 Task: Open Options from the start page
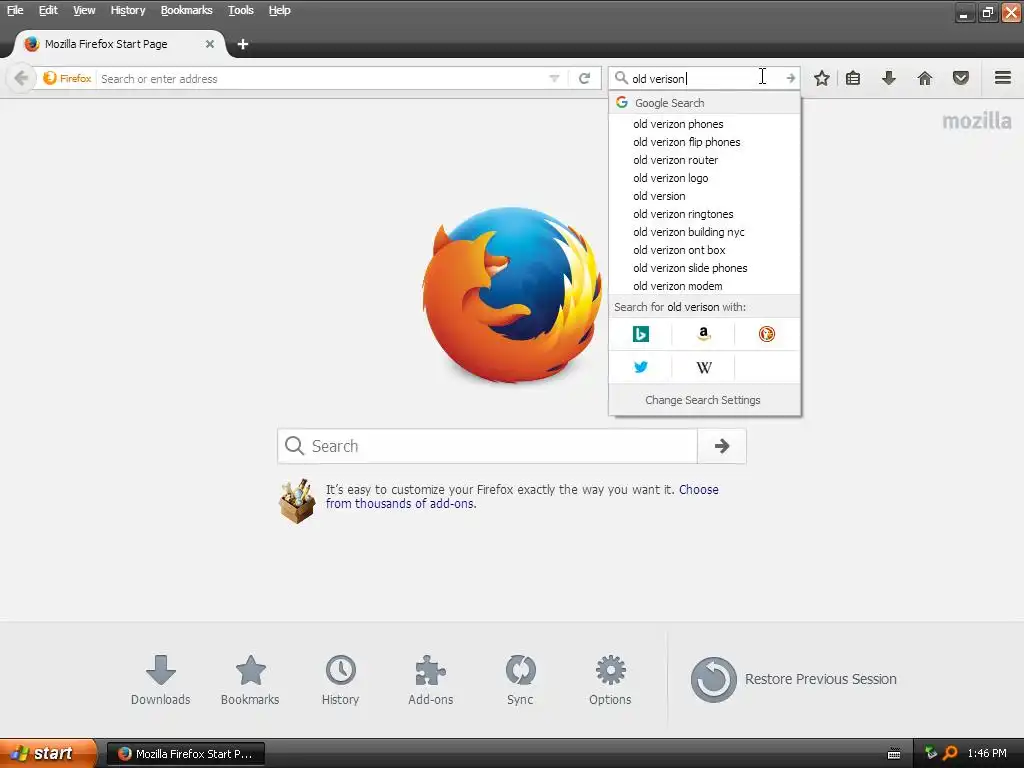coord(610,680)
